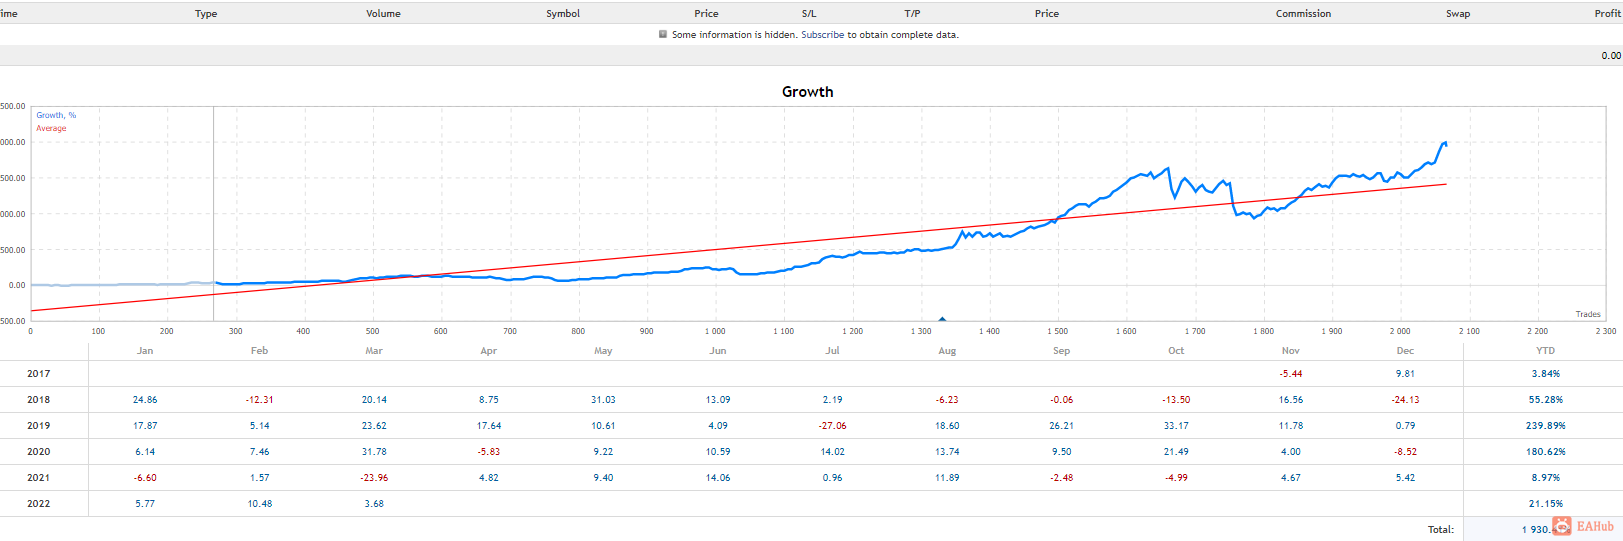Click the 'Total:' label below the table
The image size is (1623, 541).
point(1440,530)
